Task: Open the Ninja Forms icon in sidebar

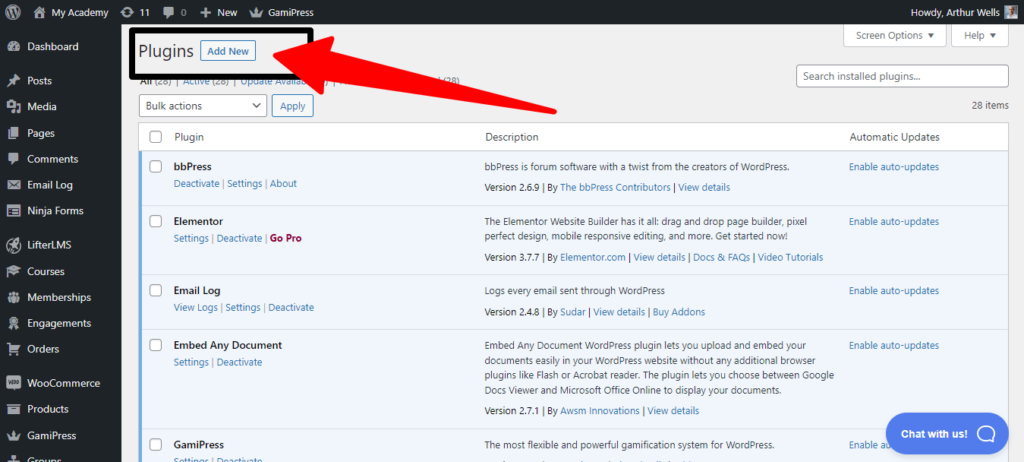Action: [13, 210]
